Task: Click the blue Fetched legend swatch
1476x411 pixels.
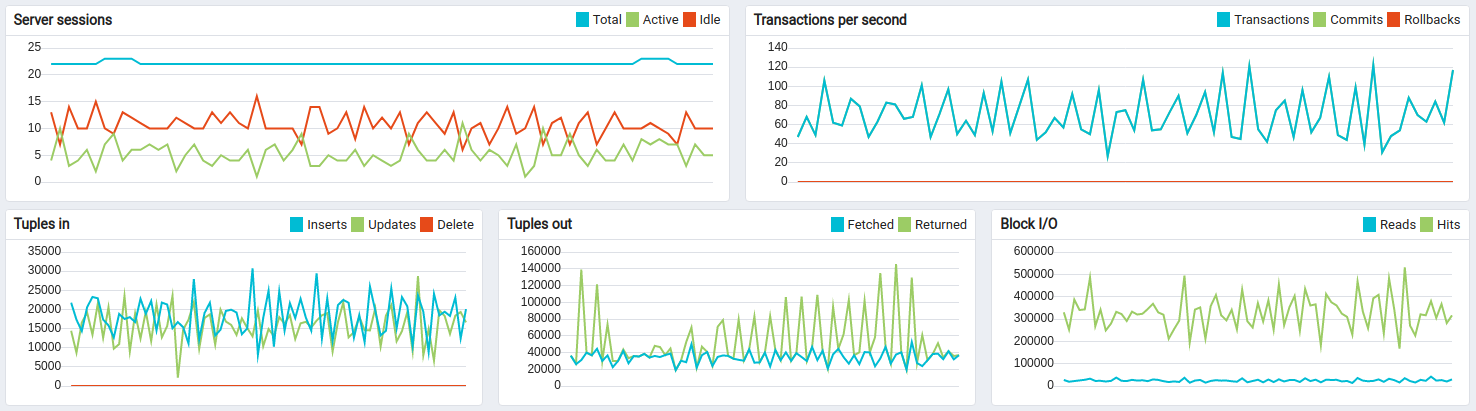Action: 838,224
